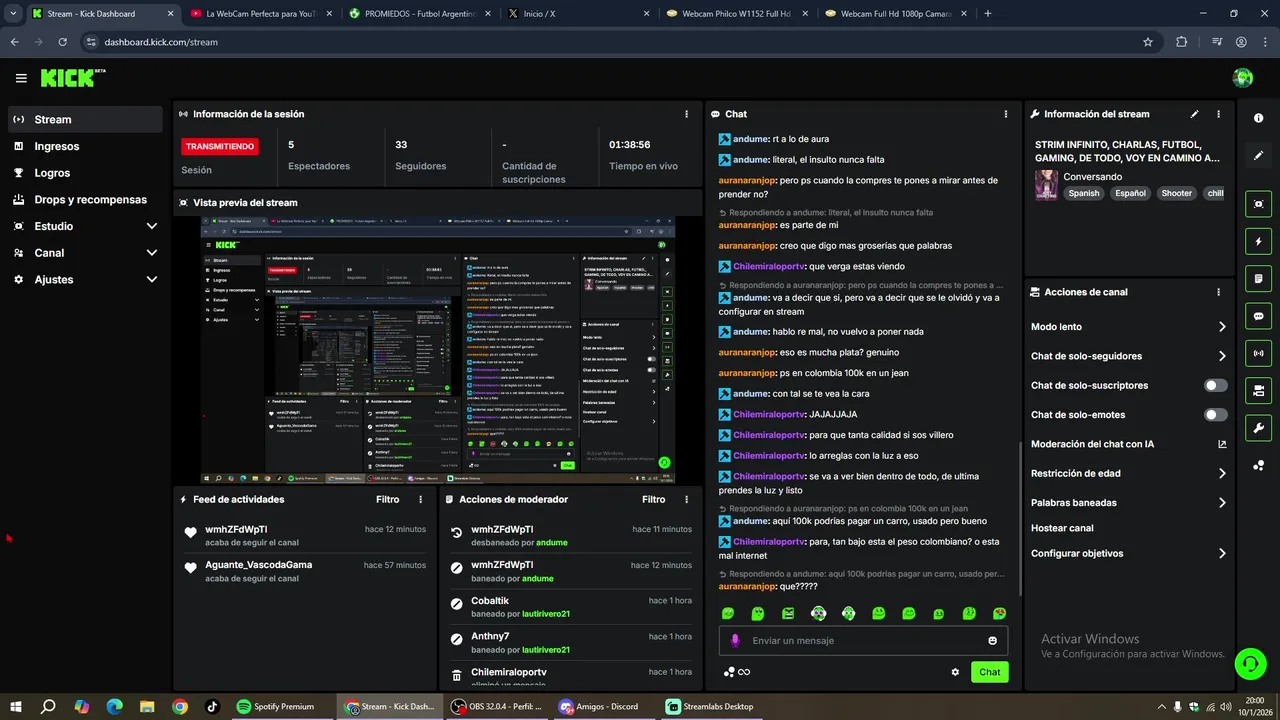Edit stream info with the header pencil icon

[1194, 114]
